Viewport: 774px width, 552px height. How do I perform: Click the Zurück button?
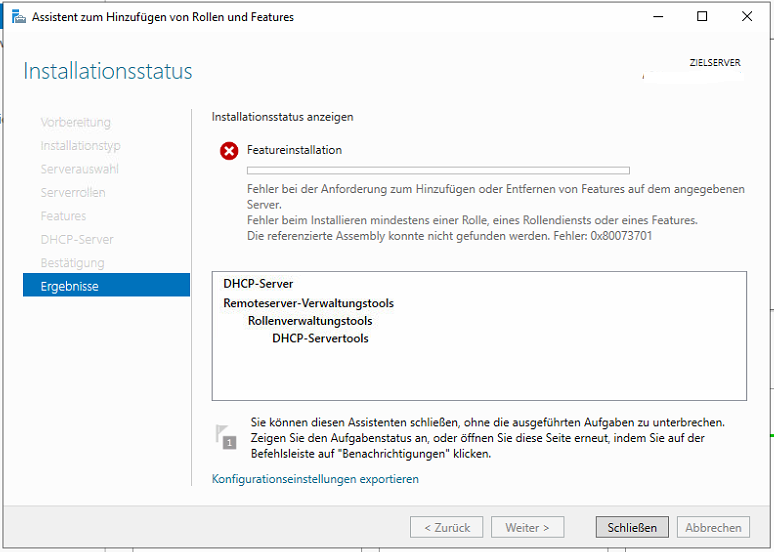(446, 527)
